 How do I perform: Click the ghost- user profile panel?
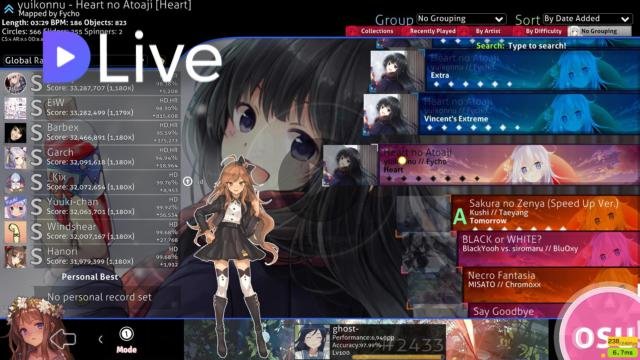(369, 341)
